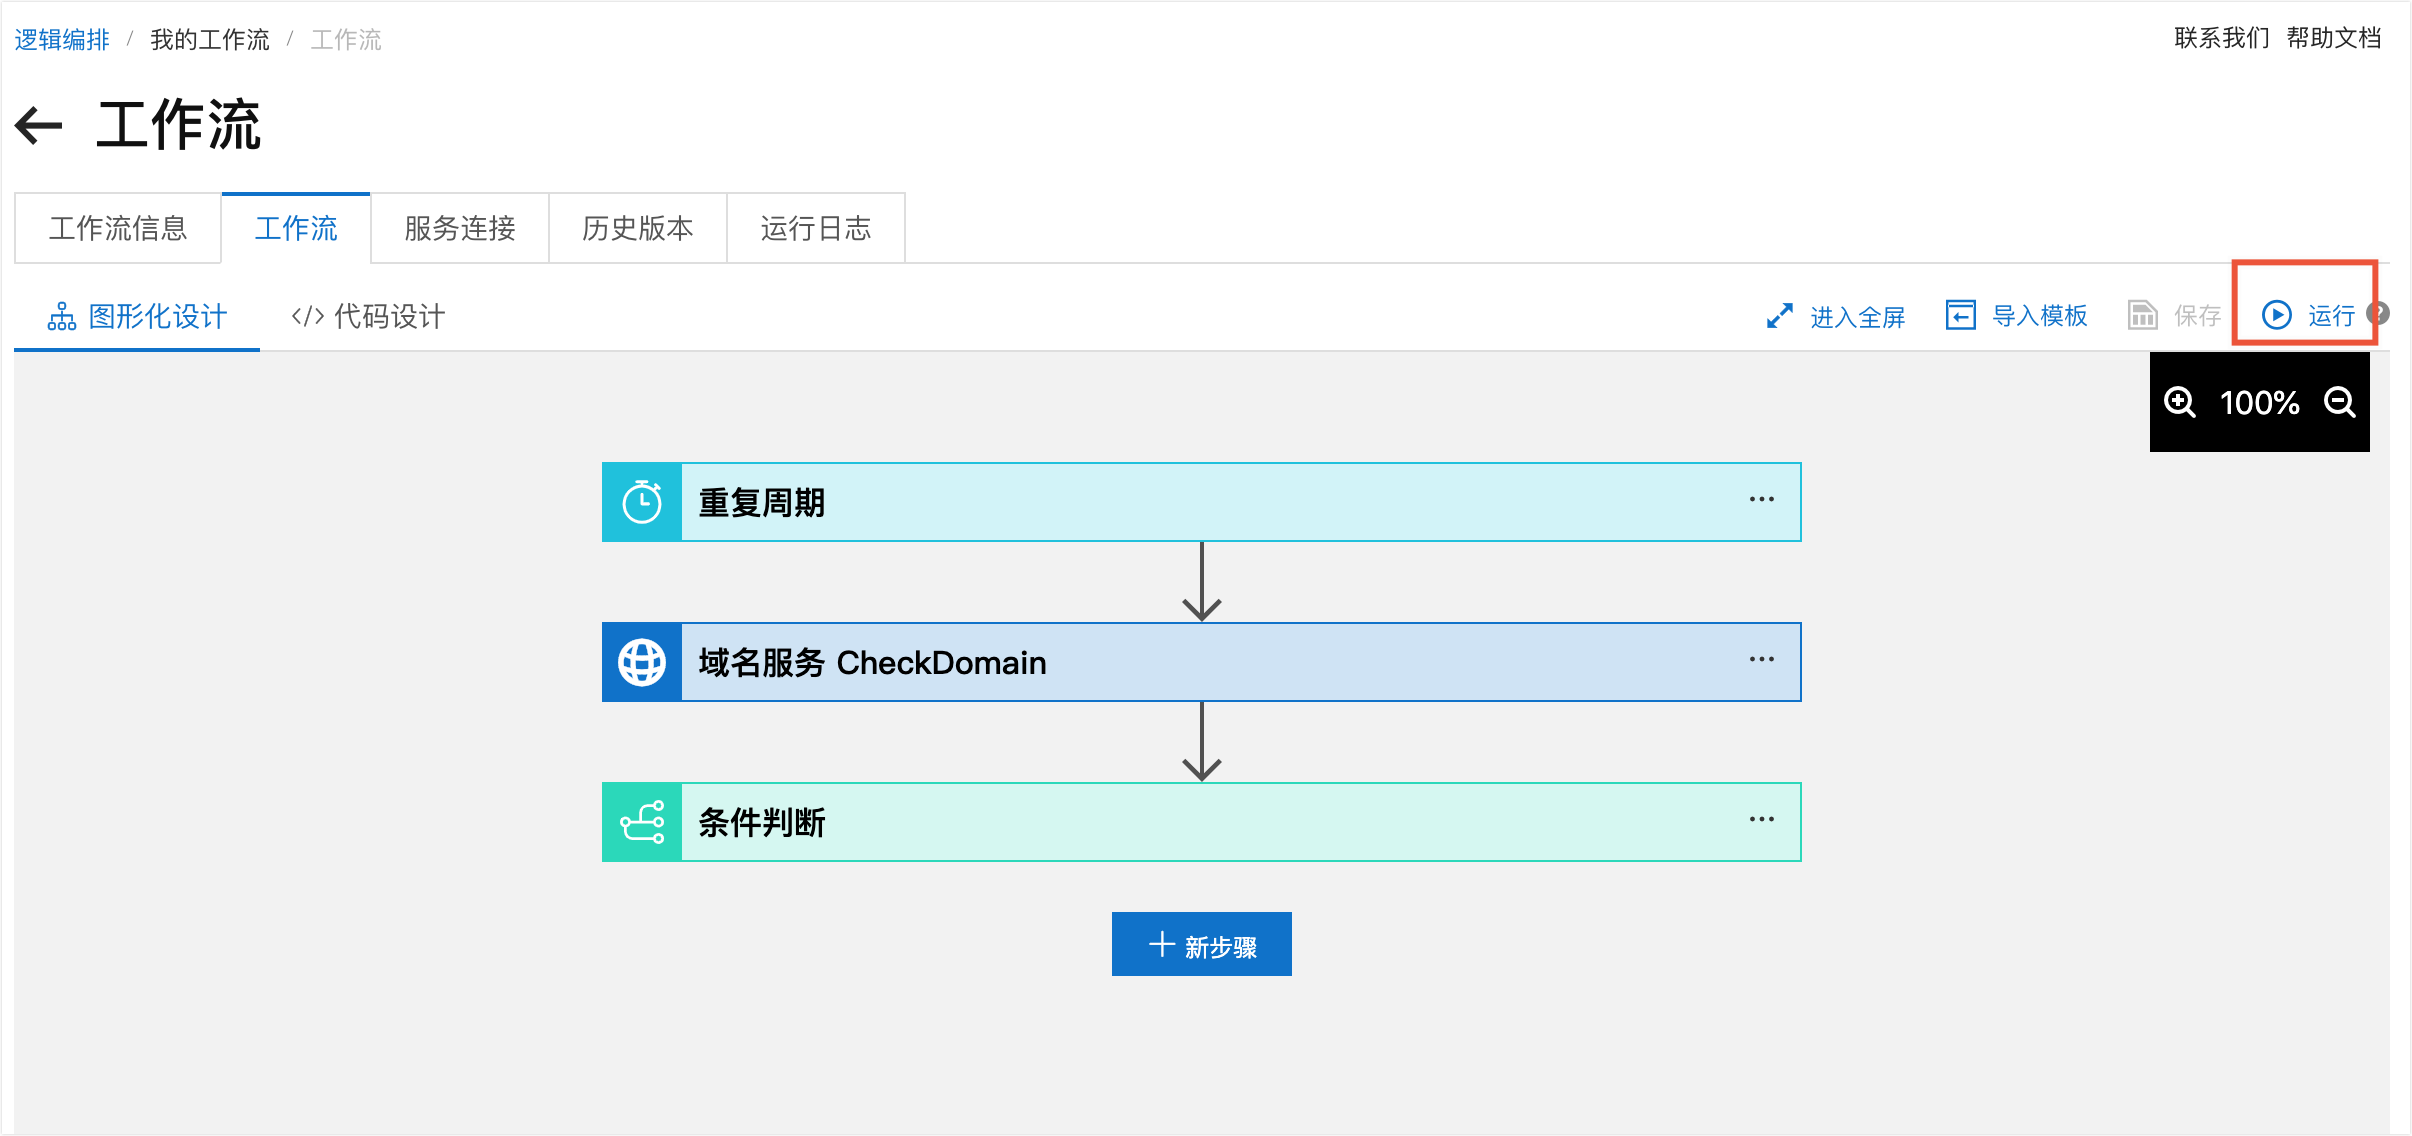Screen dimensions: 2412x1136
Task: Click the zoom in magnifier icon
Action: coord(2179,402)
